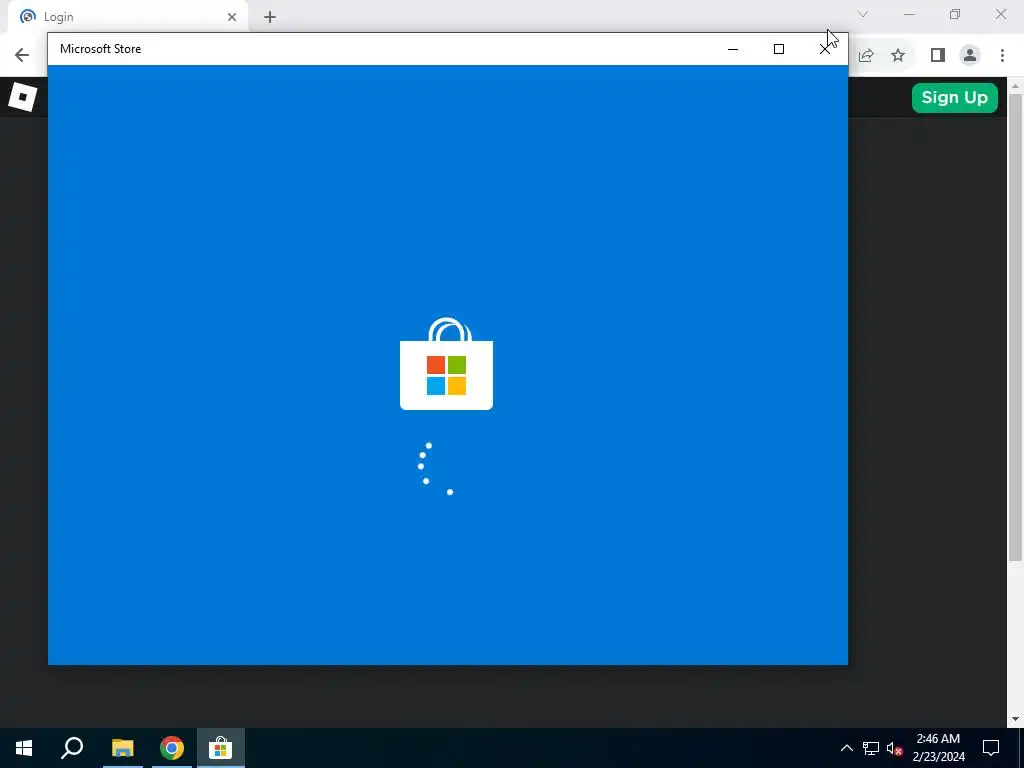This screenshot has width=1024, height=768.
Task: Open the network status tray icon
Action: click(871, 748)
